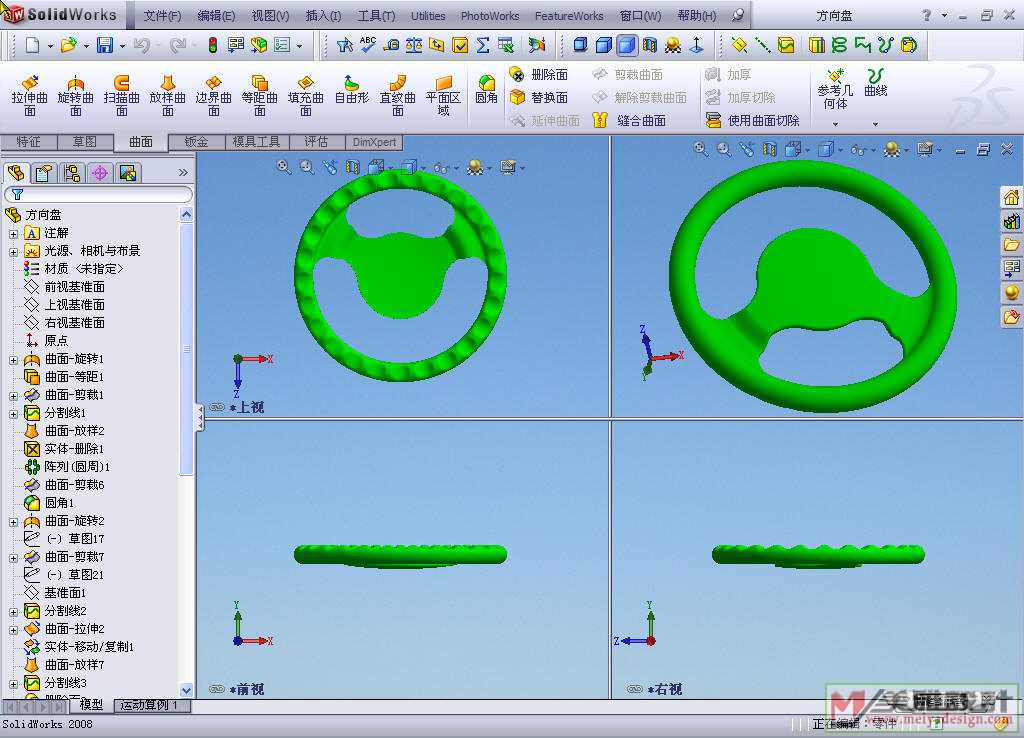The height and width of the screenshot is (738, 1024).
Task: Open the 工具(T) menu
Action: (x=376, y=16)
